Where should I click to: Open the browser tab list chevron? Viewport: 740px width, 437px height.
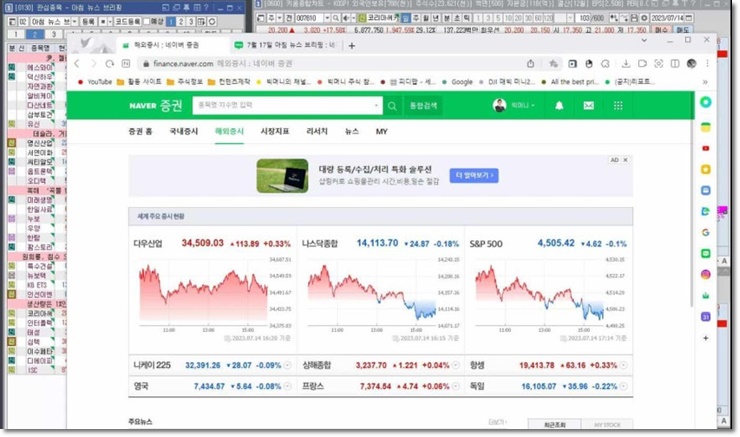coord(644,41)
